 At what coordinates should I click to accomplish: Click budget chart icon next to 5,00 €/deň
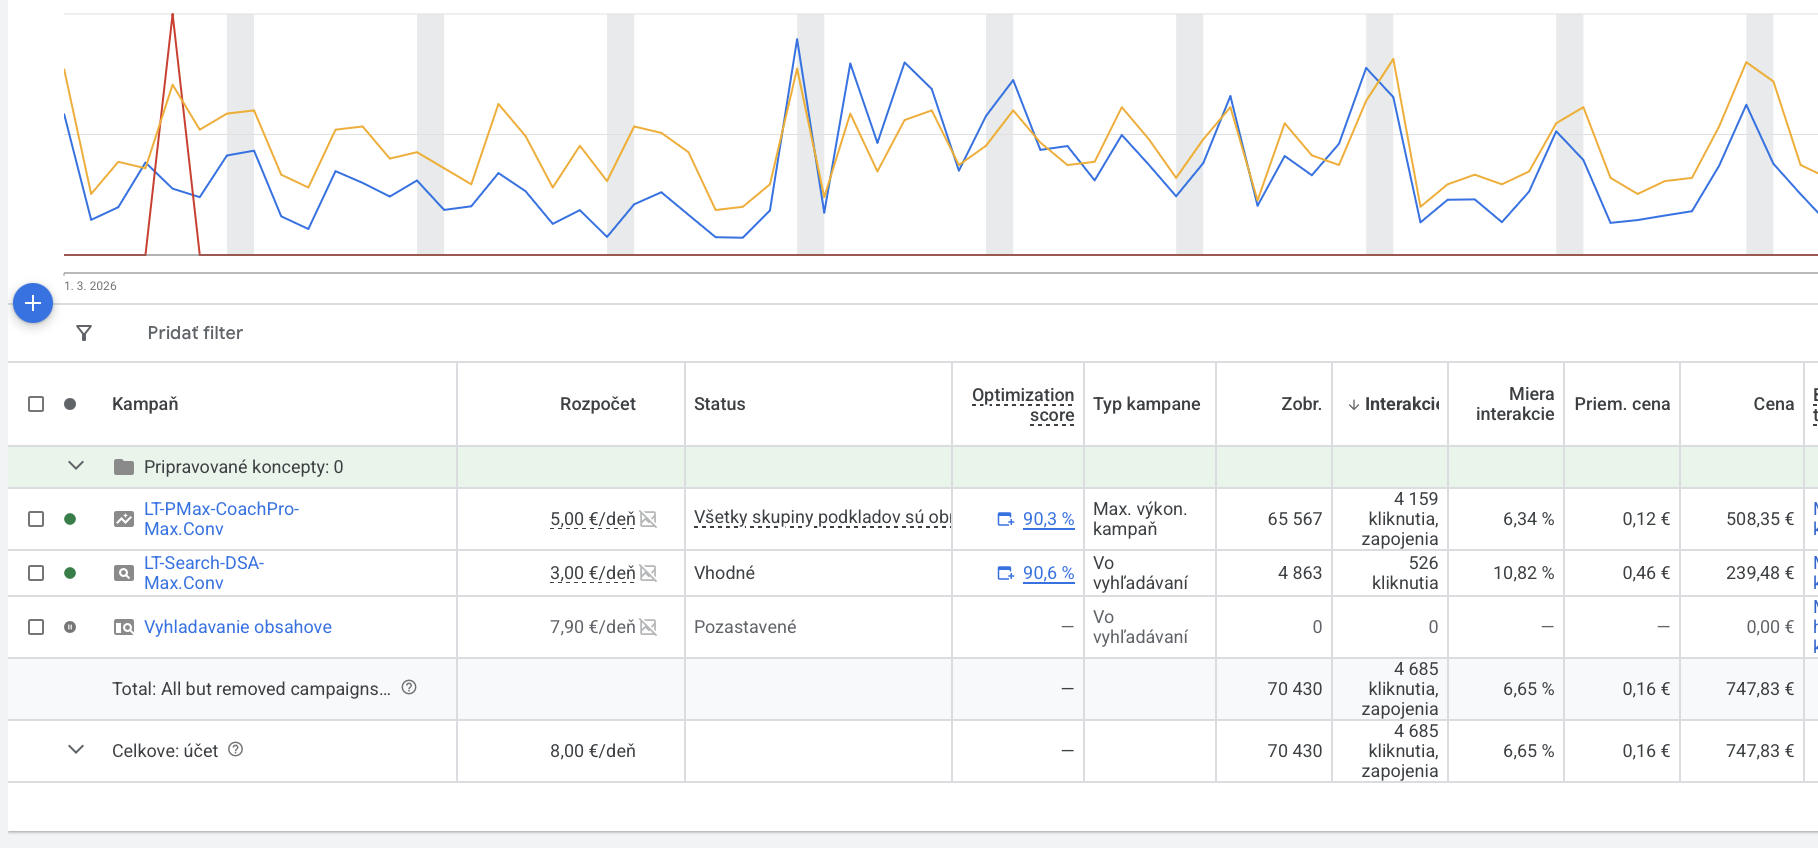(x=649, y=519)
